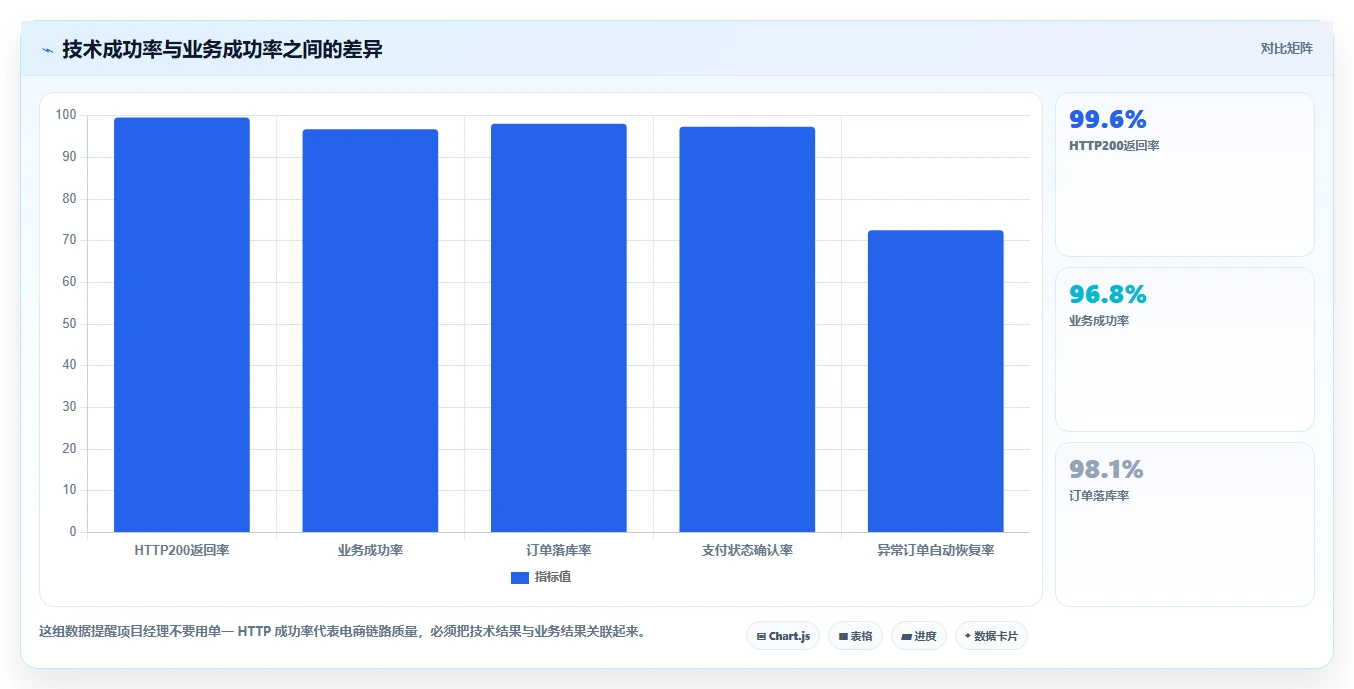The width and height of the screenshot is (1354, 689).
Task: Click the 96.8% value card
Action: coord(1185,349)
